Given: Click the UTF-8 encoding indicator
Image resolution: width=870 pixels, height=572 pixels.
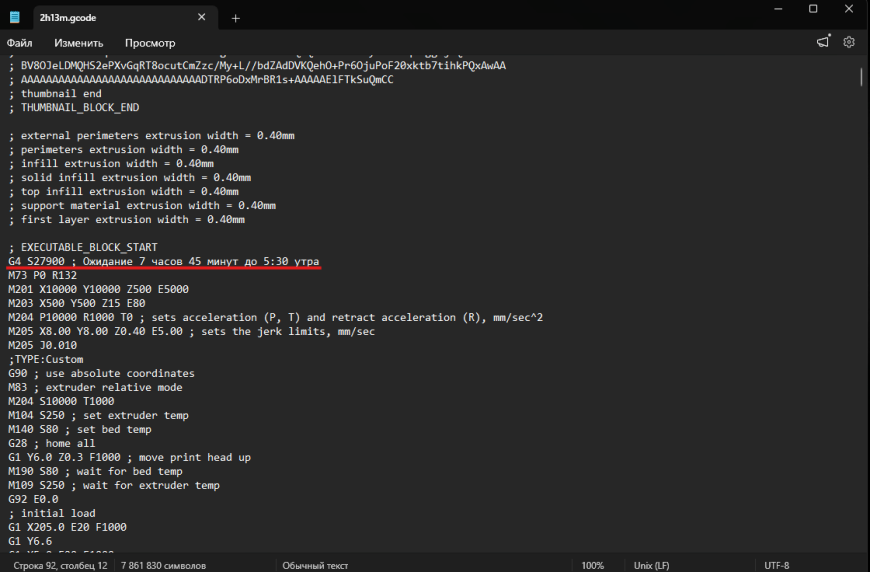Looking at the screenshot, I should point(776,565).
